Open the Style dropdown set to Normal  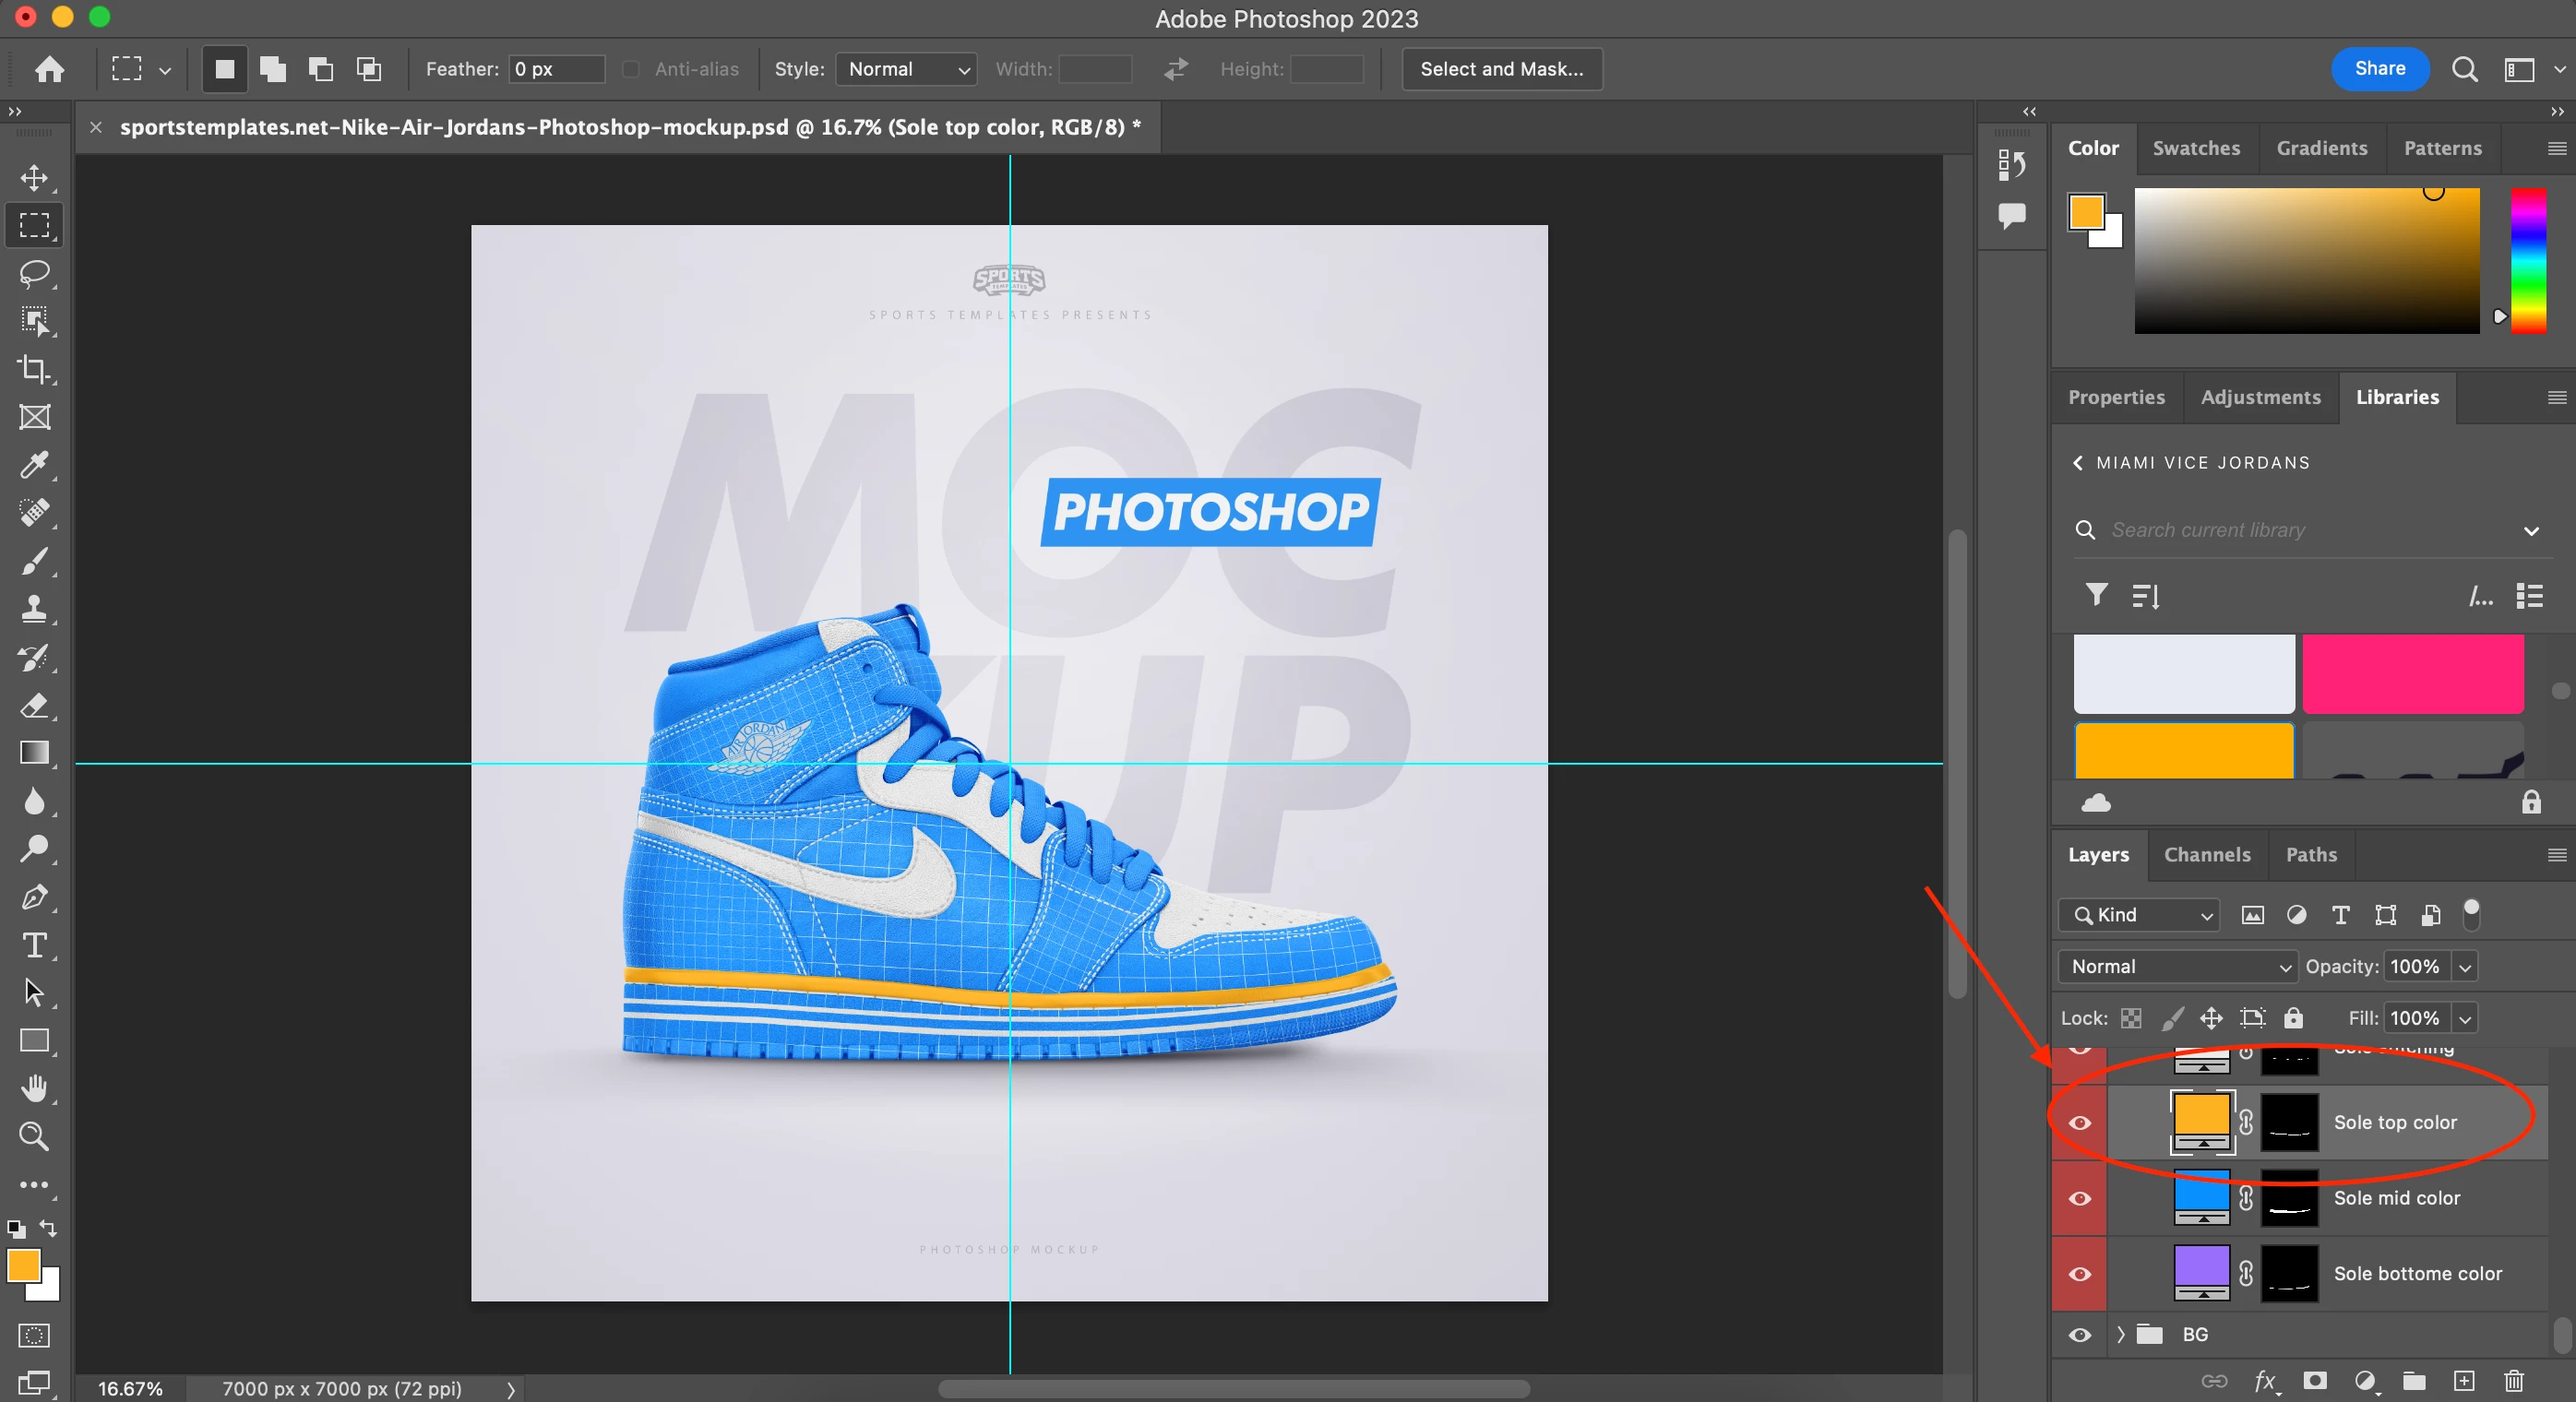click(906, 69)
